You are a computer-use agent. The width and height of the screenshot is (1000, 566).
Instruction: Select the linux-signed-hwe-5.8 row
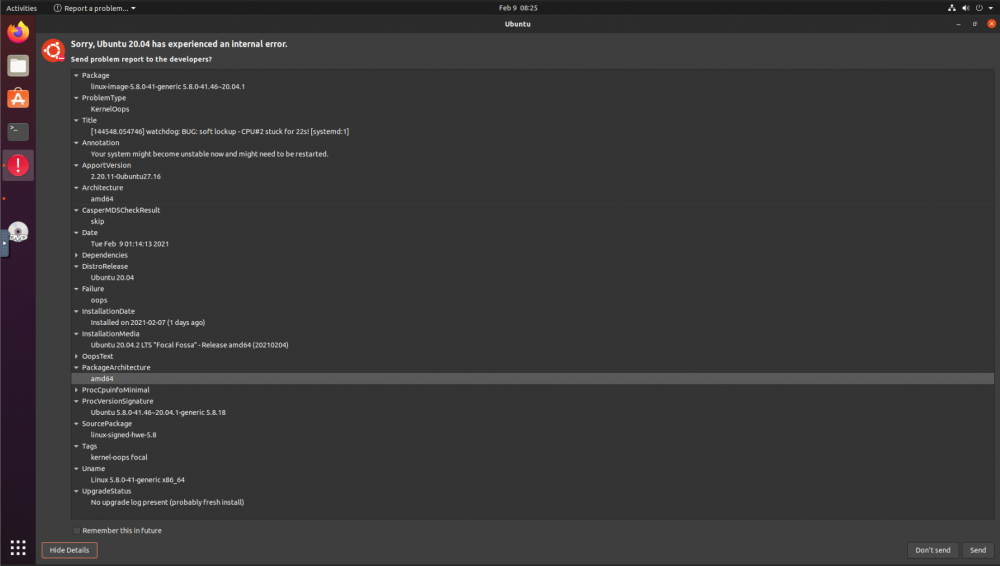pos(533,435)
